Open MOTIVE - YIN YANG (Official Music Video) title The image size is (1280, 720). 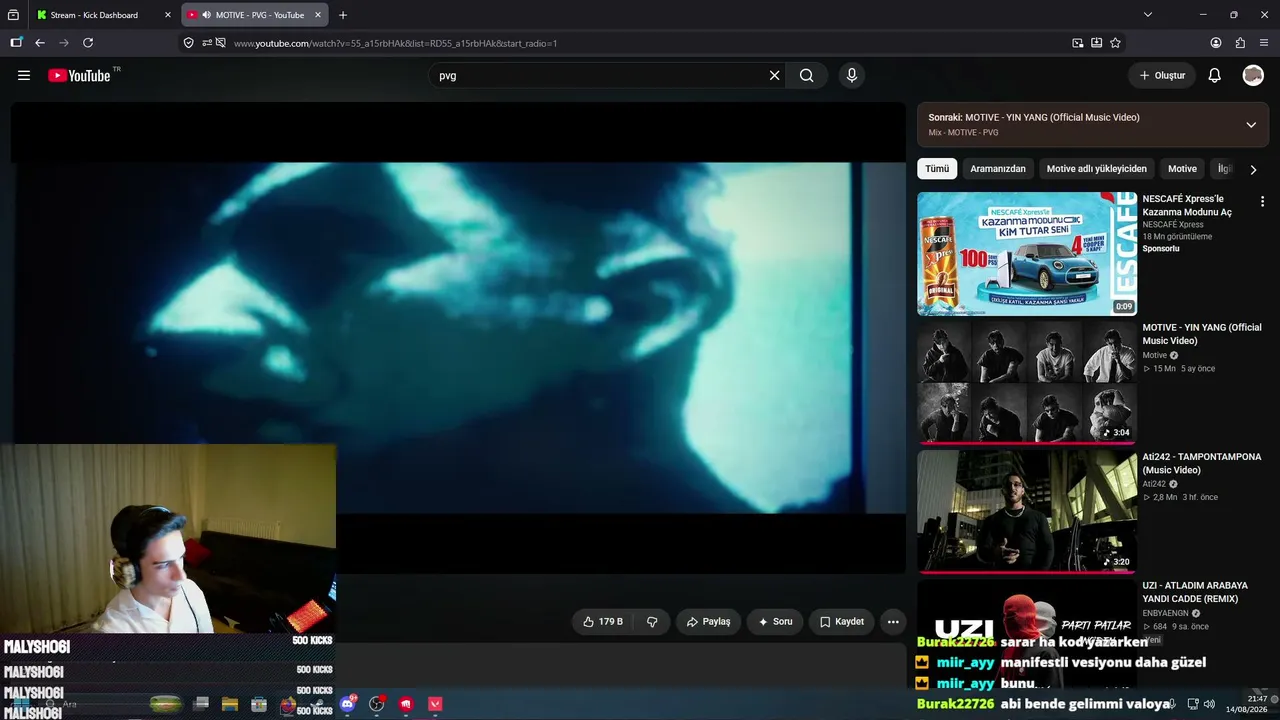1202,334
